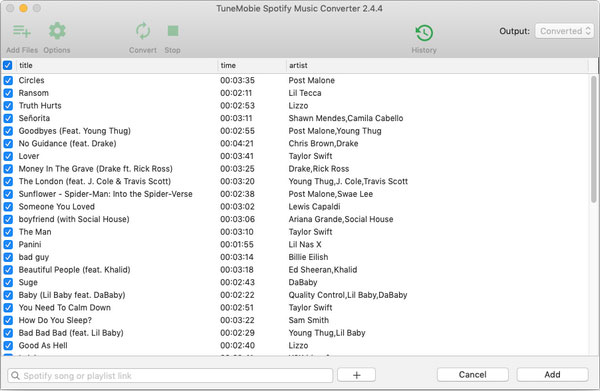Click artist Lewis Capaldi
Viewport: 600px width, 391px height.
[314, 207]
